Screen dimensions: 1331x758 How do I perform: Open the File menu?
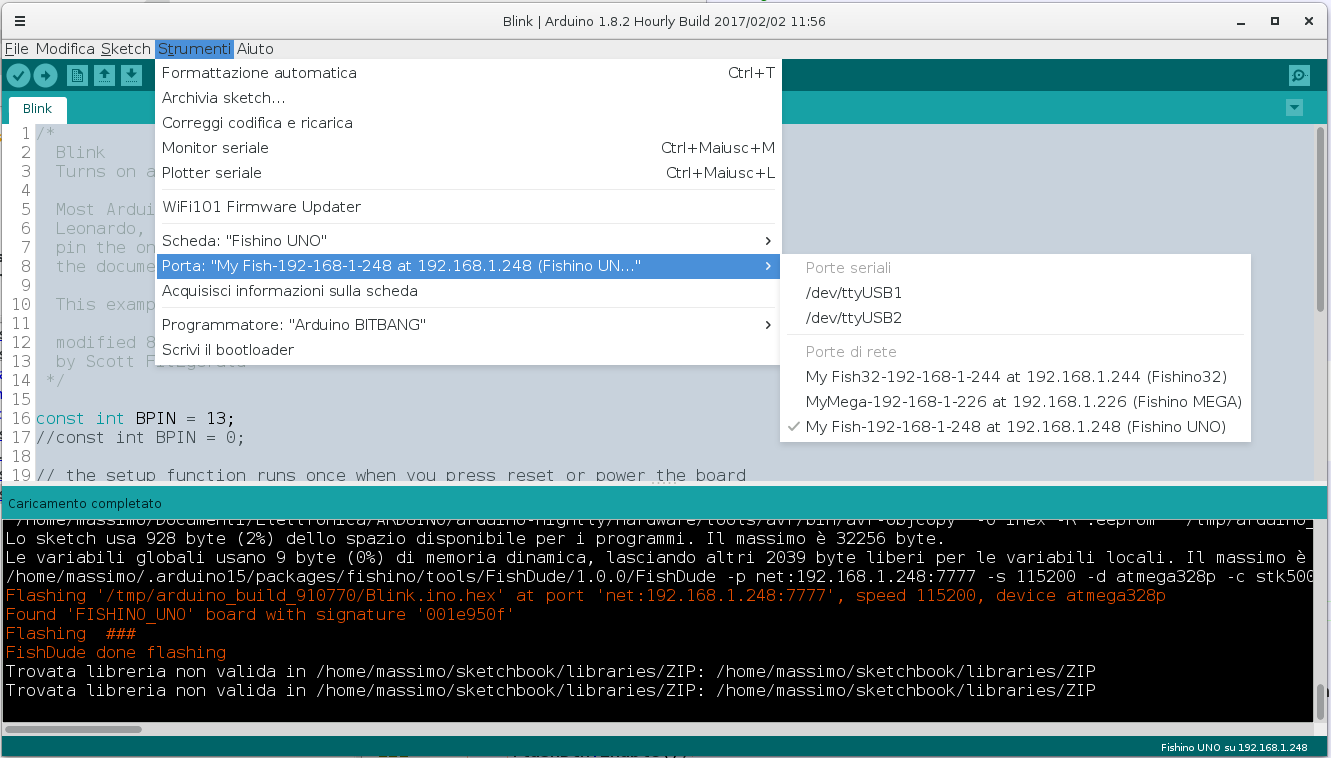[x=16, y=49]
